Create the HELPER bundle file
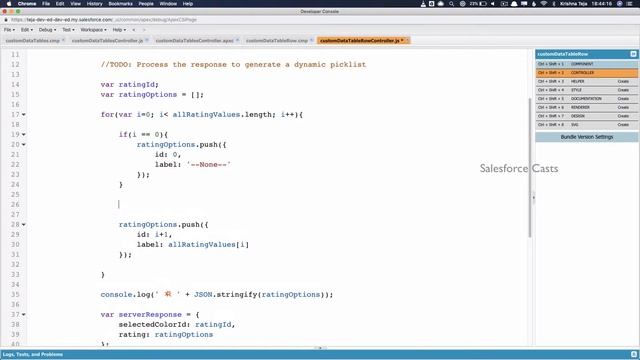The height and width of the screenshot is (360, 640). pyautogui.click(x=623, y=82)
